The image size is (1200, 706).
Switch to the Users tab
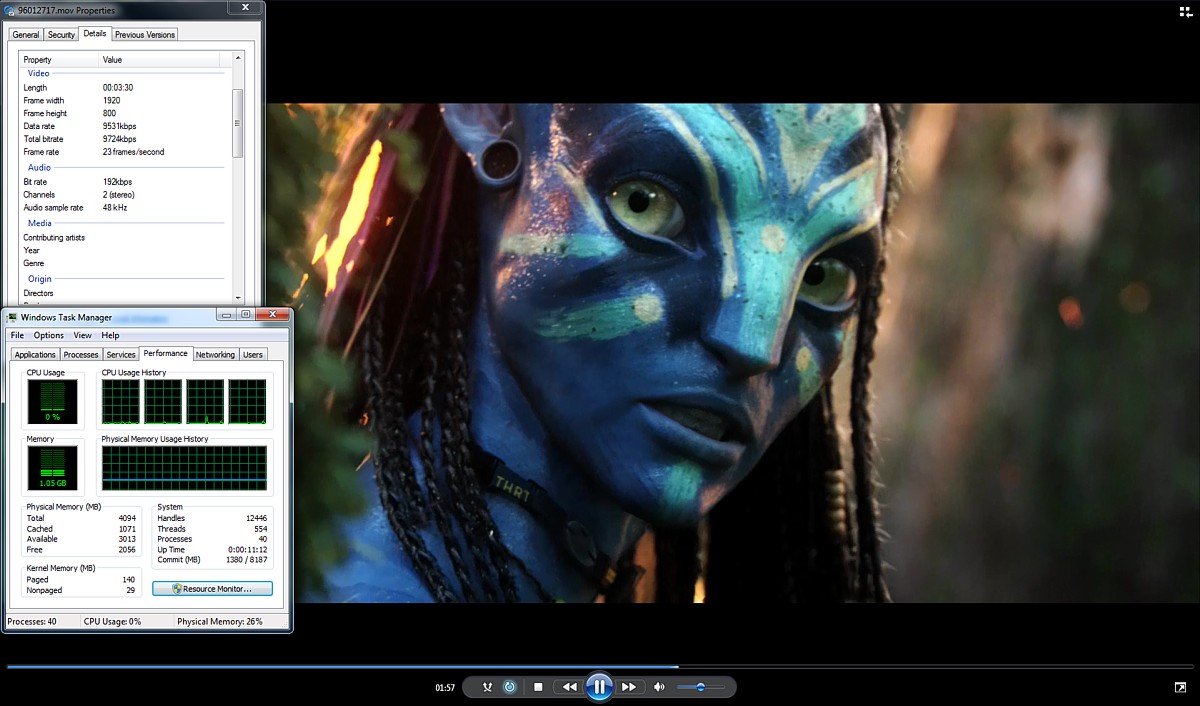point(253,355)
